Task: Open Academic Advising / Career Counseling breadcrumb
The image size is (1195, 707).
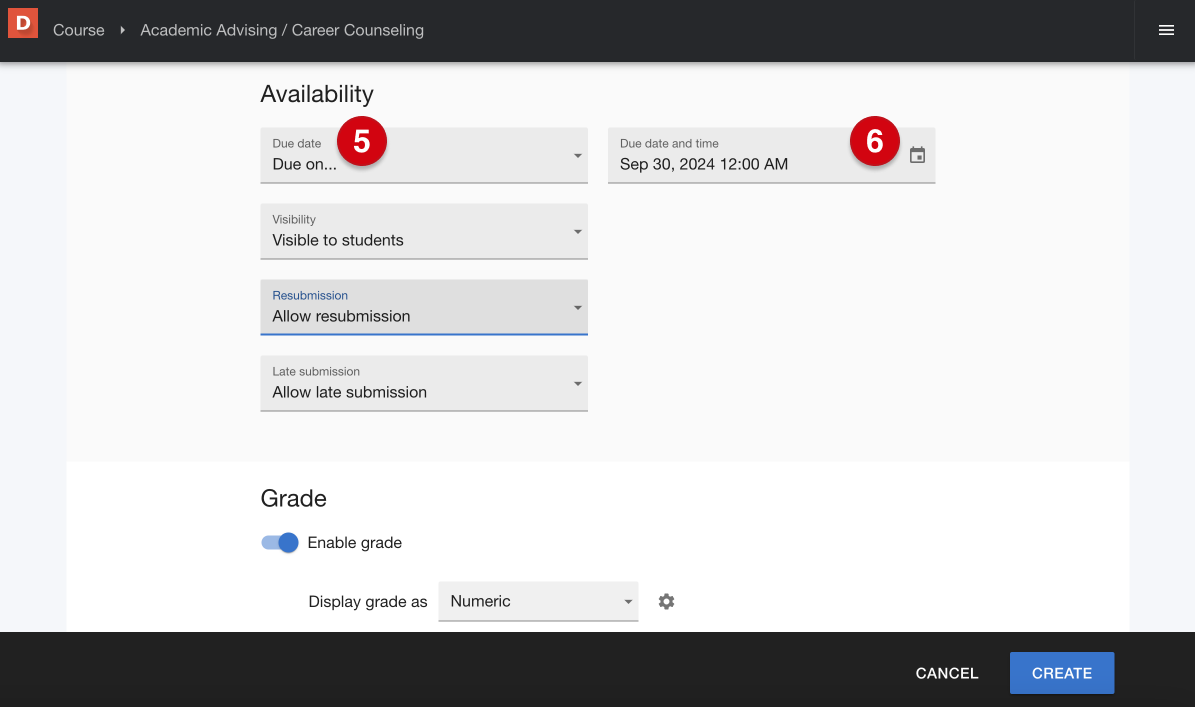Action: tap(282, 30)
